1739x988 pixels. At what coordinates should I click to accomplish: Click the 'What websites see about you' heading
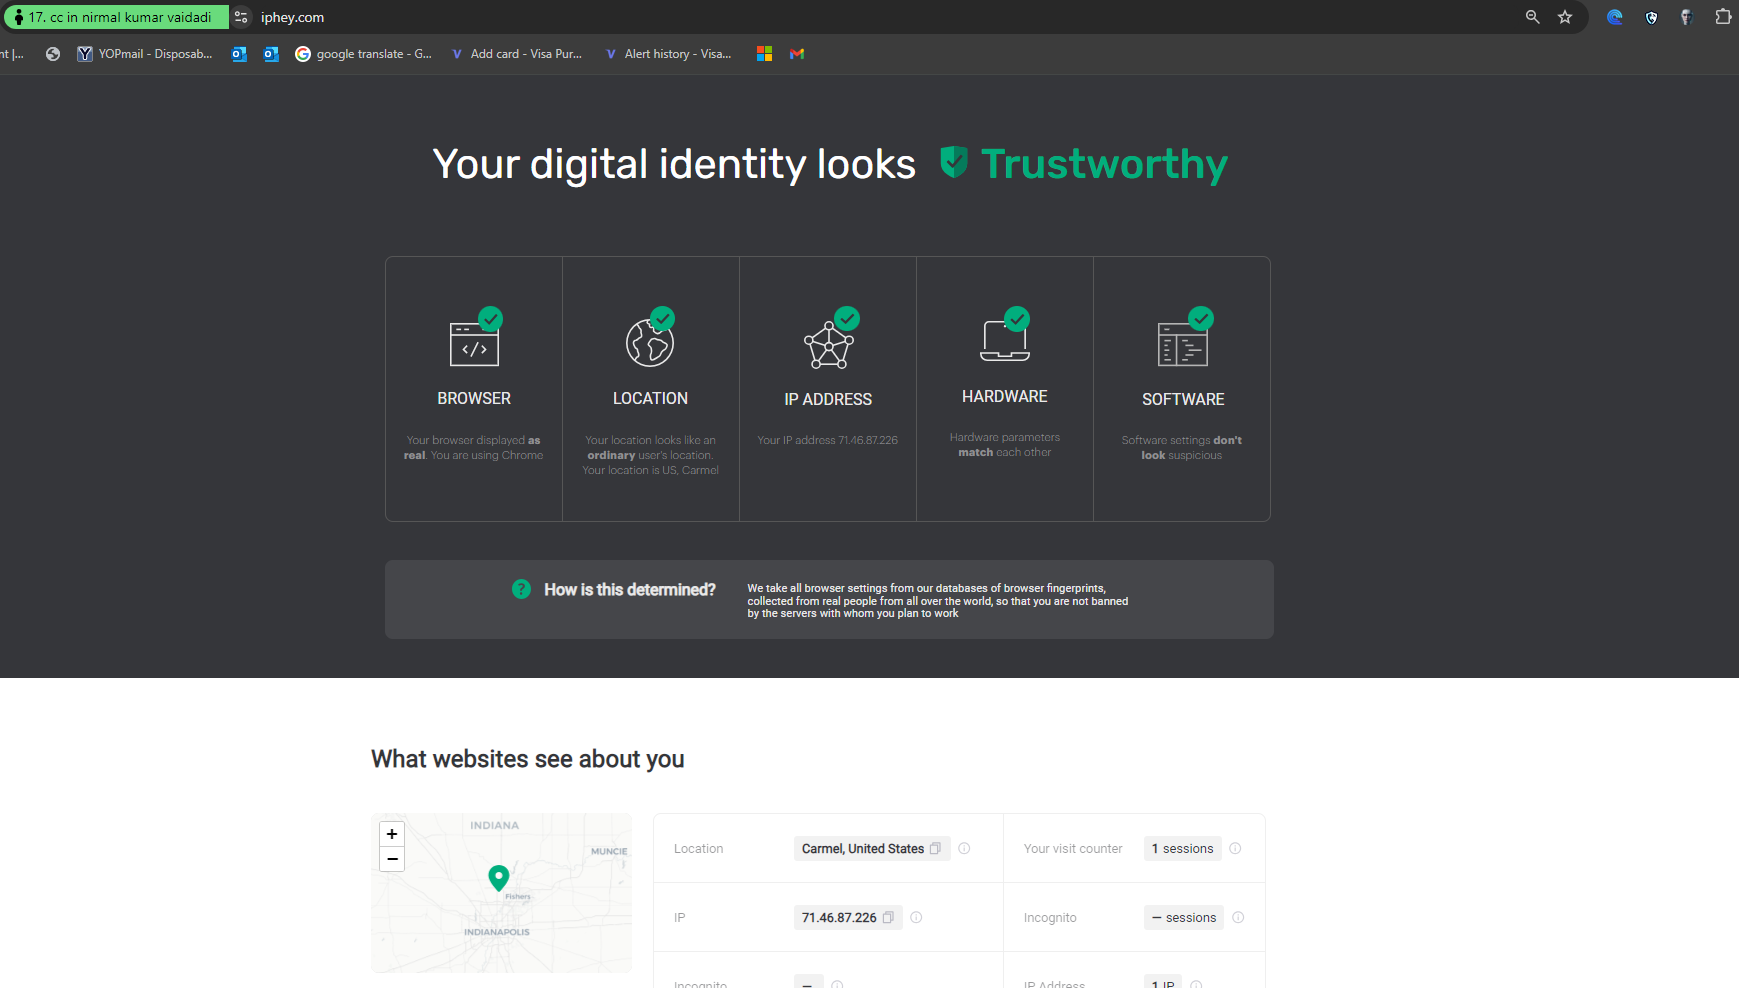pos(528,759)
